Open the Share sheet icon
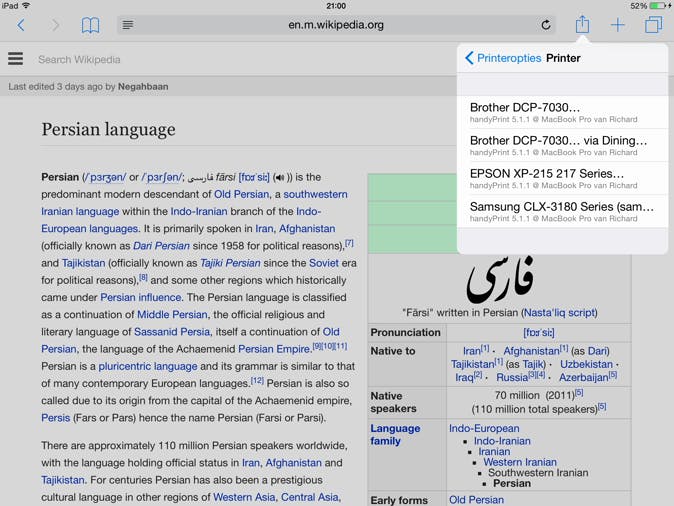The image size is (674, 506). (582, 24)
